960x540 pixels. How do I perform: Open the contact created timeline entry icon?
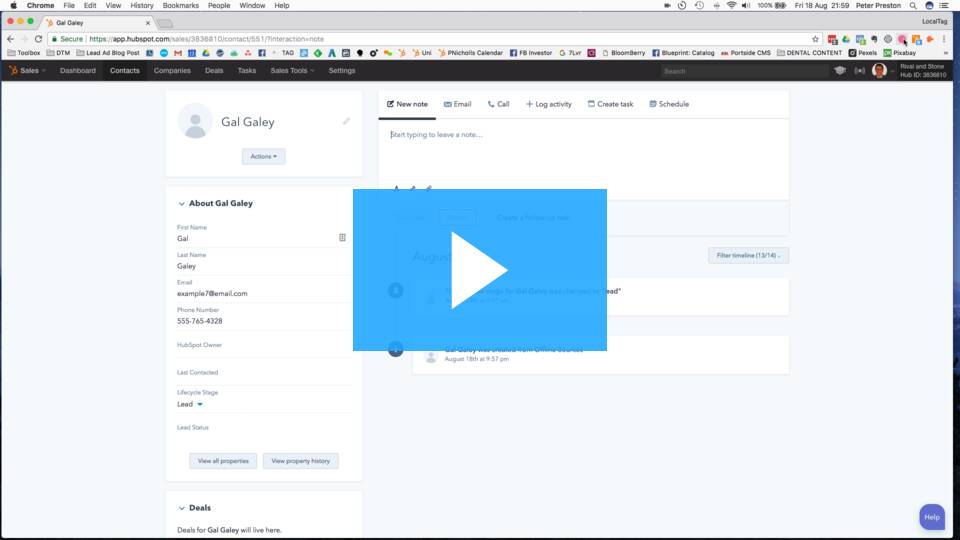[x=396, y=349]
